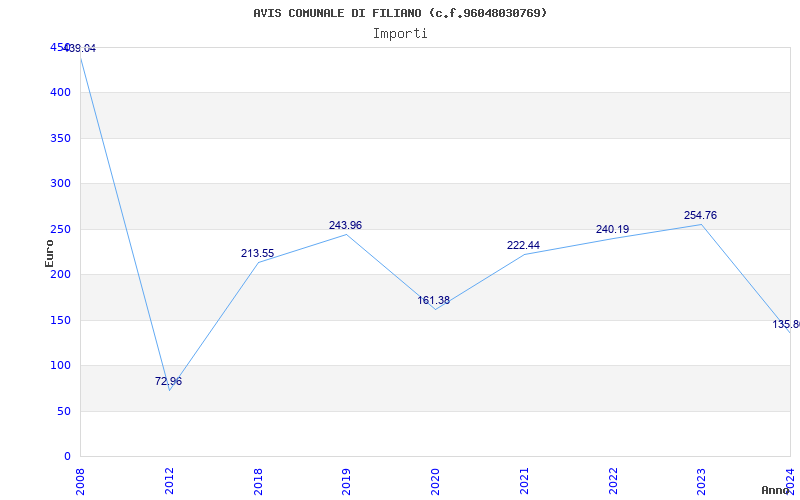800x500 pixels.
Task: Click the 200 y-axis tick label
Action: [x=60, y=274]
